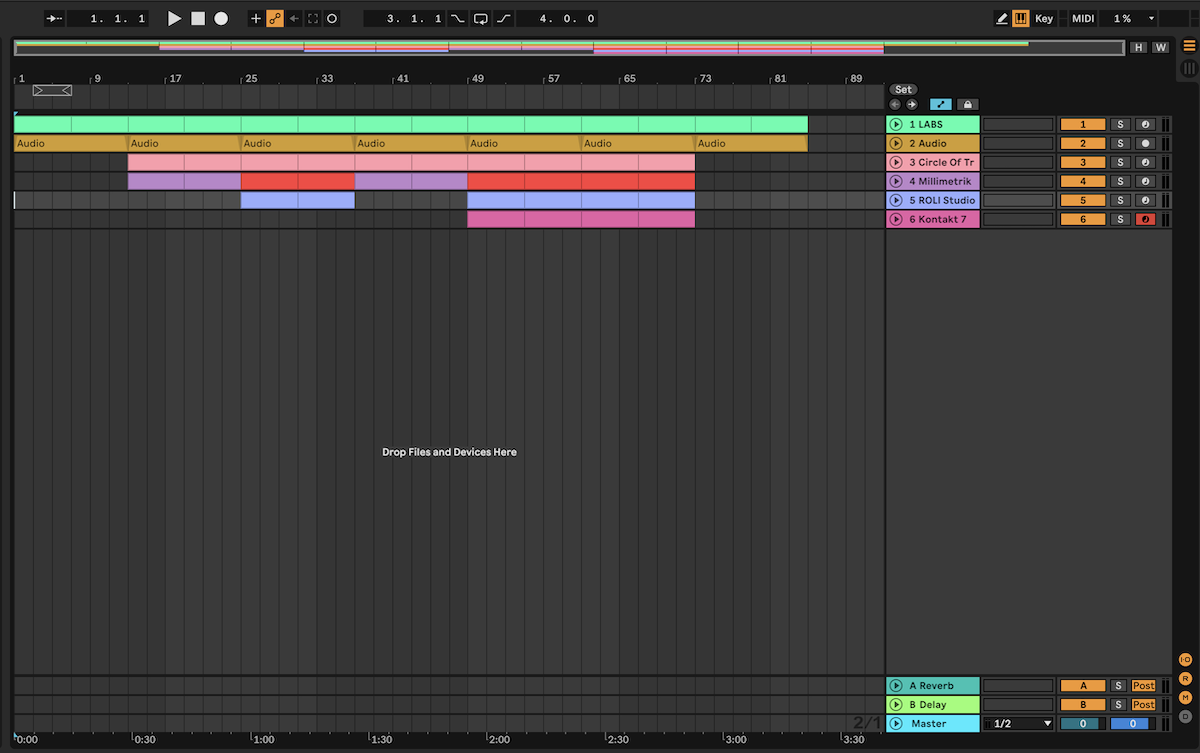Click the MIDI Arrangement Overdub plus icon
This screenshot has height=753, width=1200.
(255, 18)
